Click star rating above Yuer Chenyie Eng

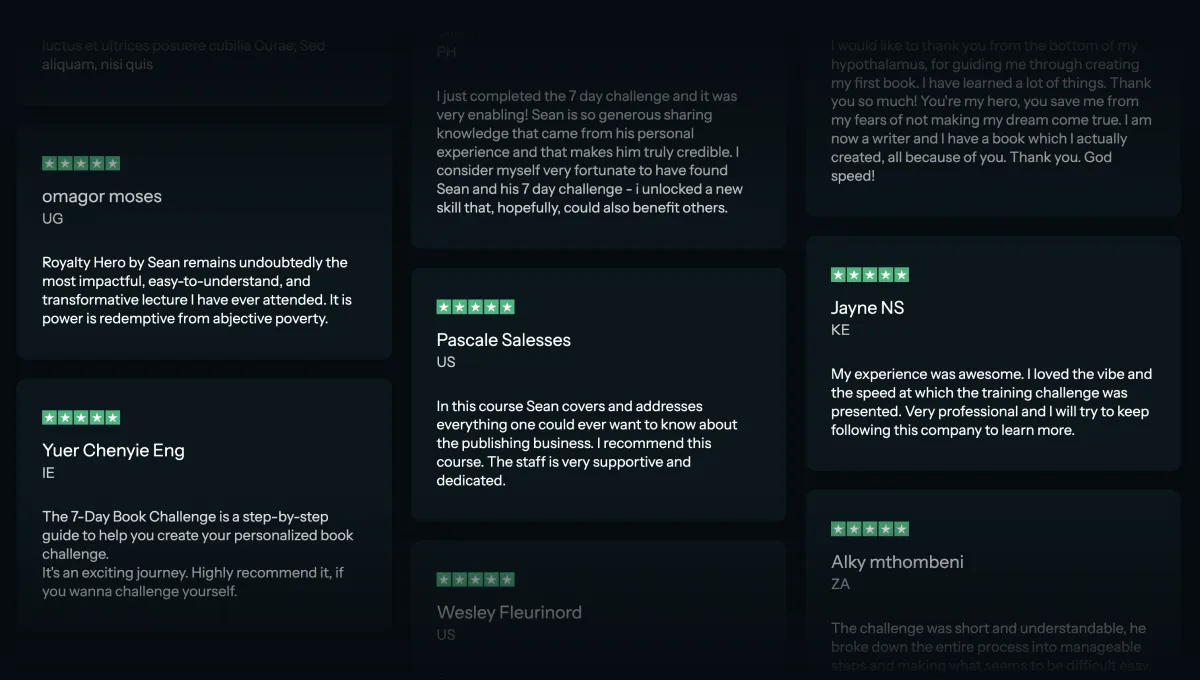tap(81, 417)
